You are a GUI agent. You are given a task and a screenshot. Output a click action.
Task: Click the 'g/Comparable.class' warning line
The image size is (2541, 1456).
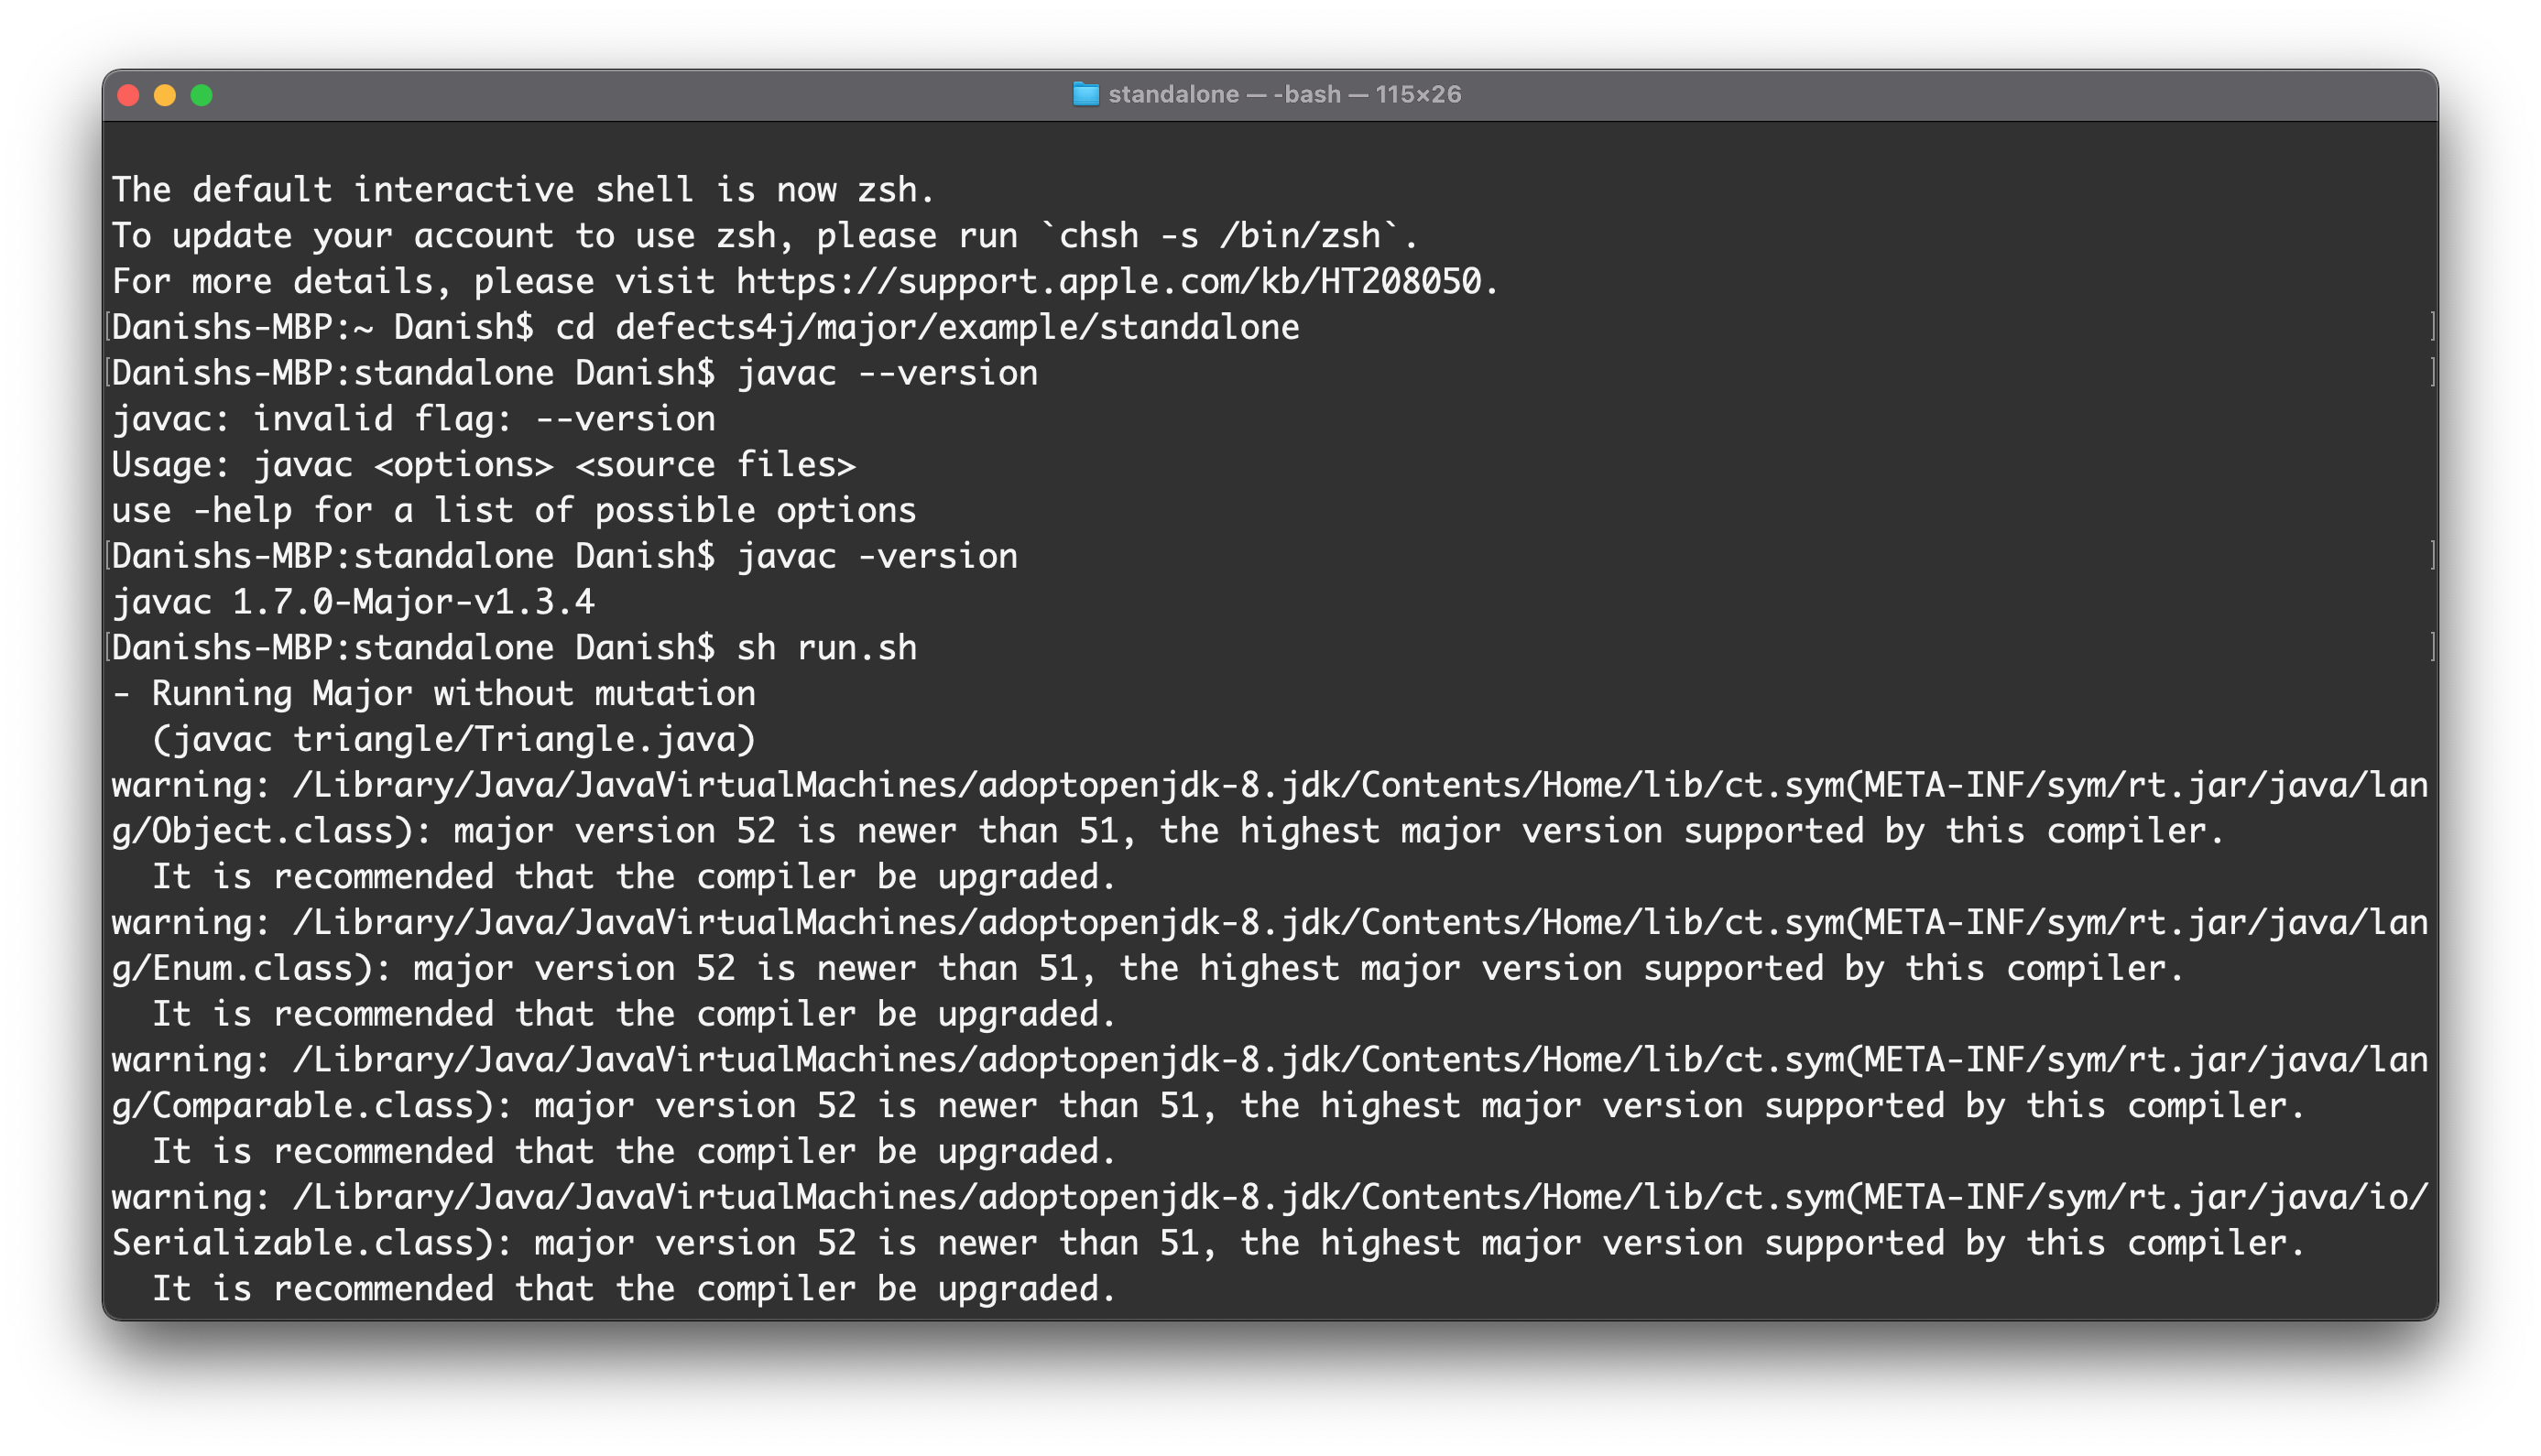(x=1208, y=1106)
